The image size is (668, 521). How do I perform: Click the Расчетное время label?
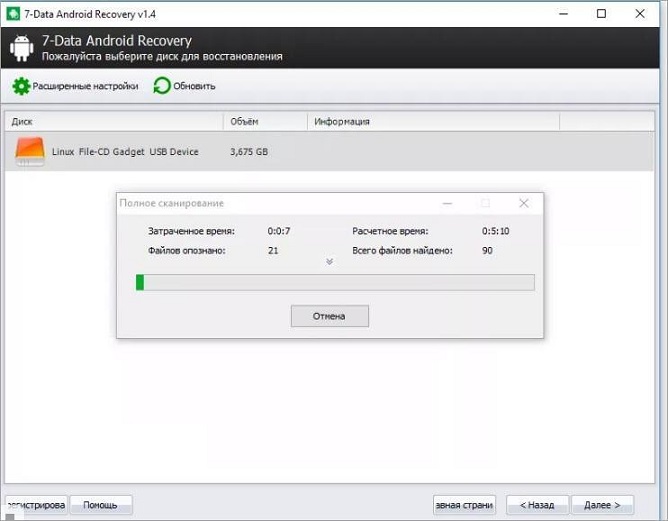point(390,231)
